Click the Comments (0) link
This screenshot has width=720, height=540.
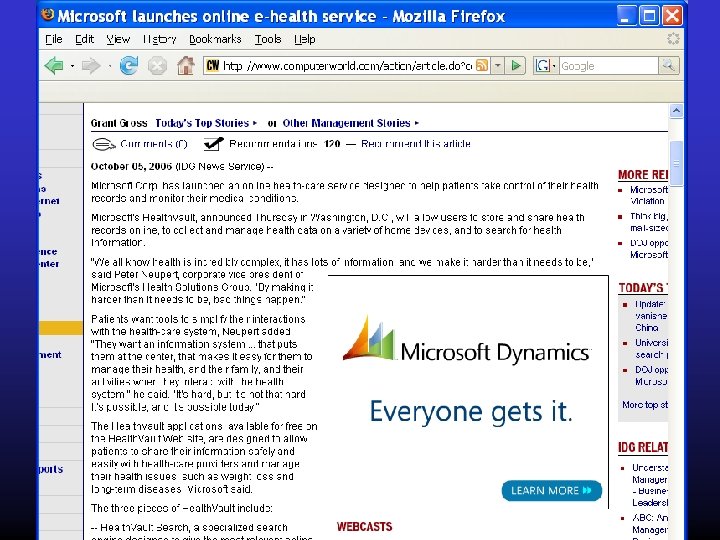point(154,144)
